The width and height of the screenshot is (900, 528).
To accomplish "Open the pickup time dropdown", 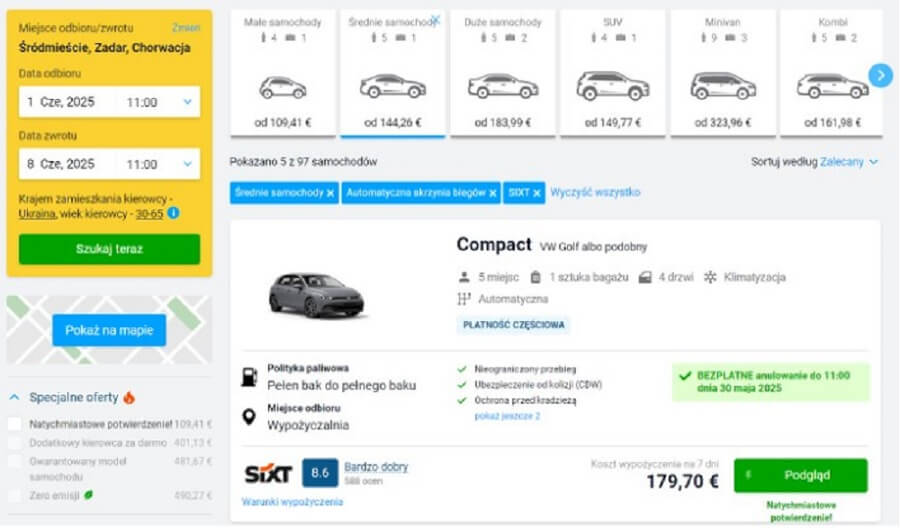I will tap(187, 102).
